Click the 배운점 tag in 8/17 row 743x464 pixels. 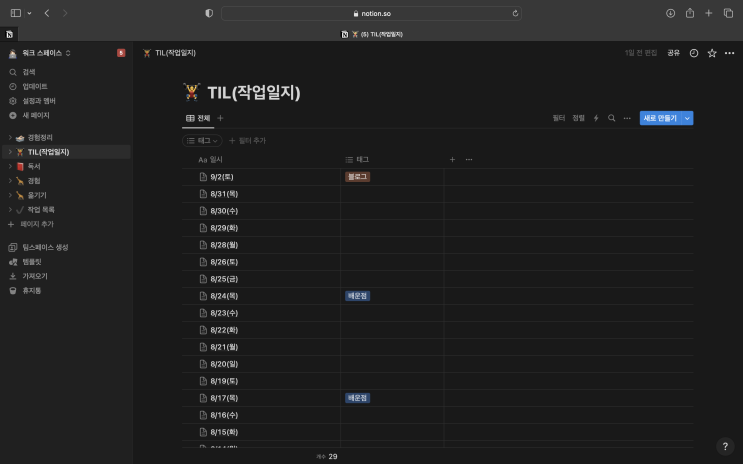(x=357, y=398)
